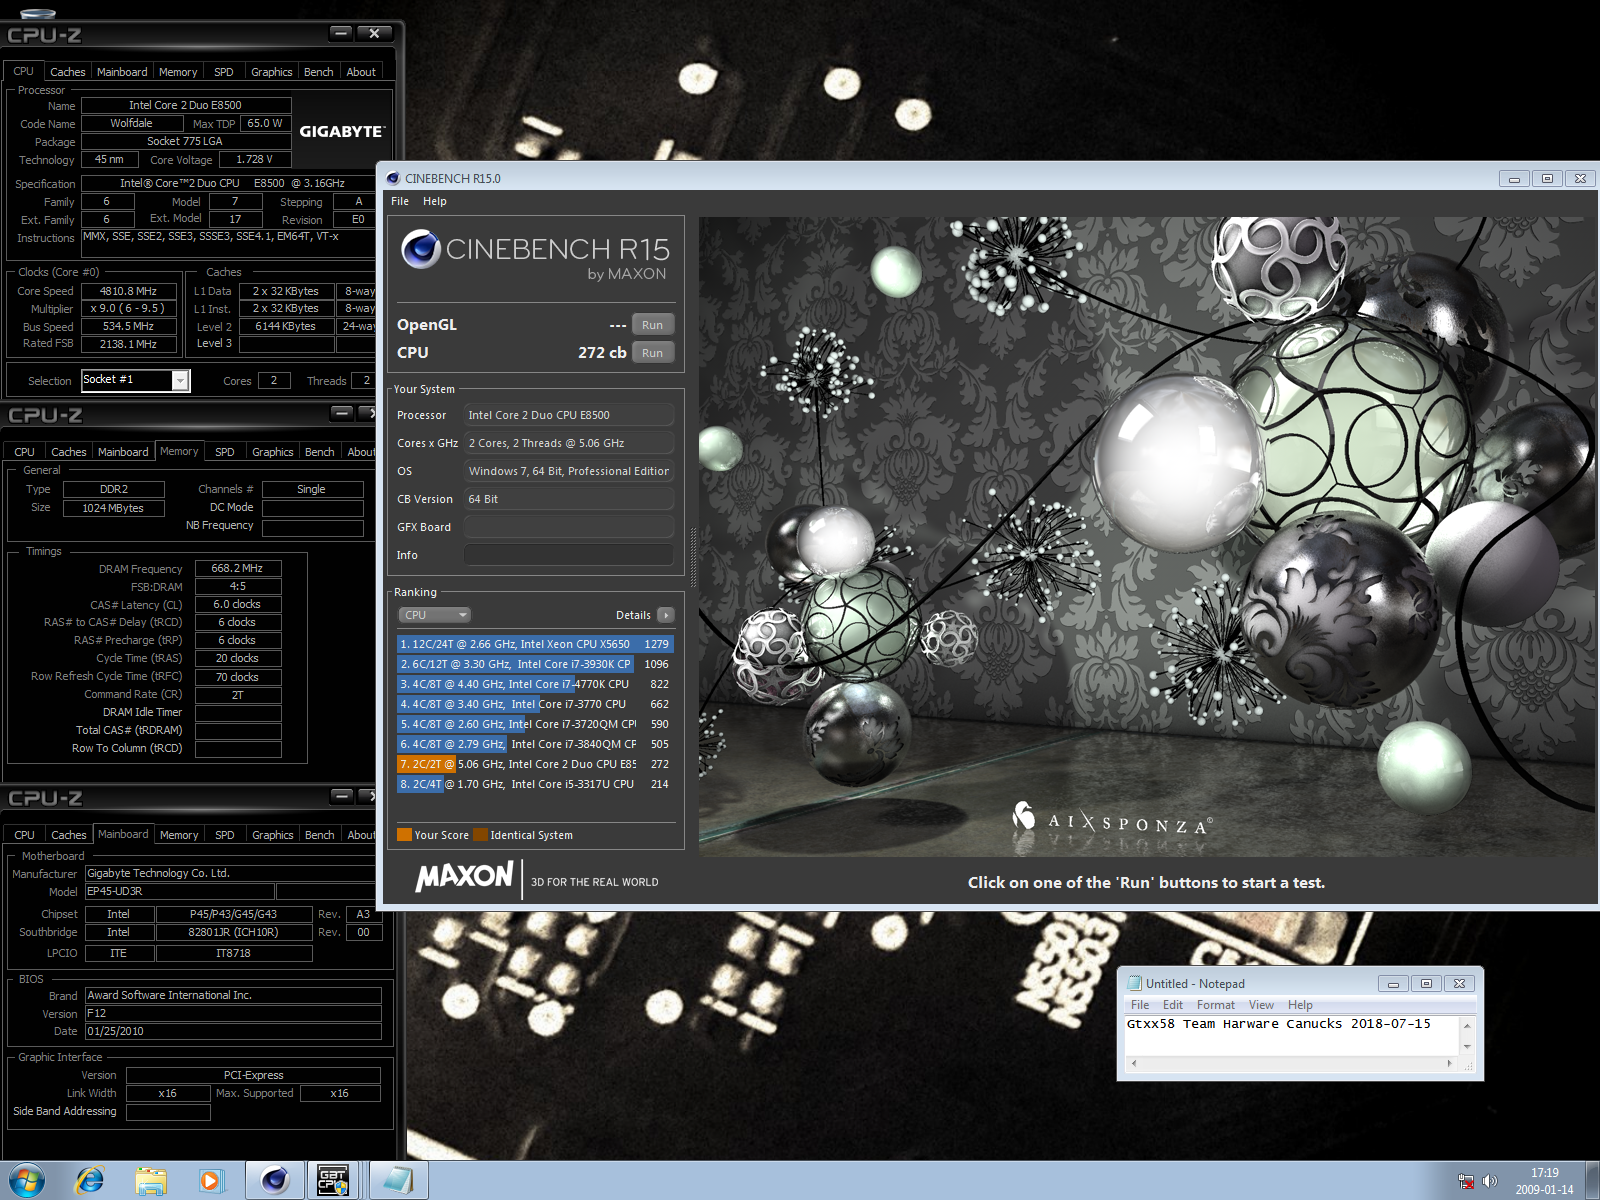Select ranking row Core i5-3317U scoring 214
This screenshot has height=1200, width=1600.
point(535,784)
